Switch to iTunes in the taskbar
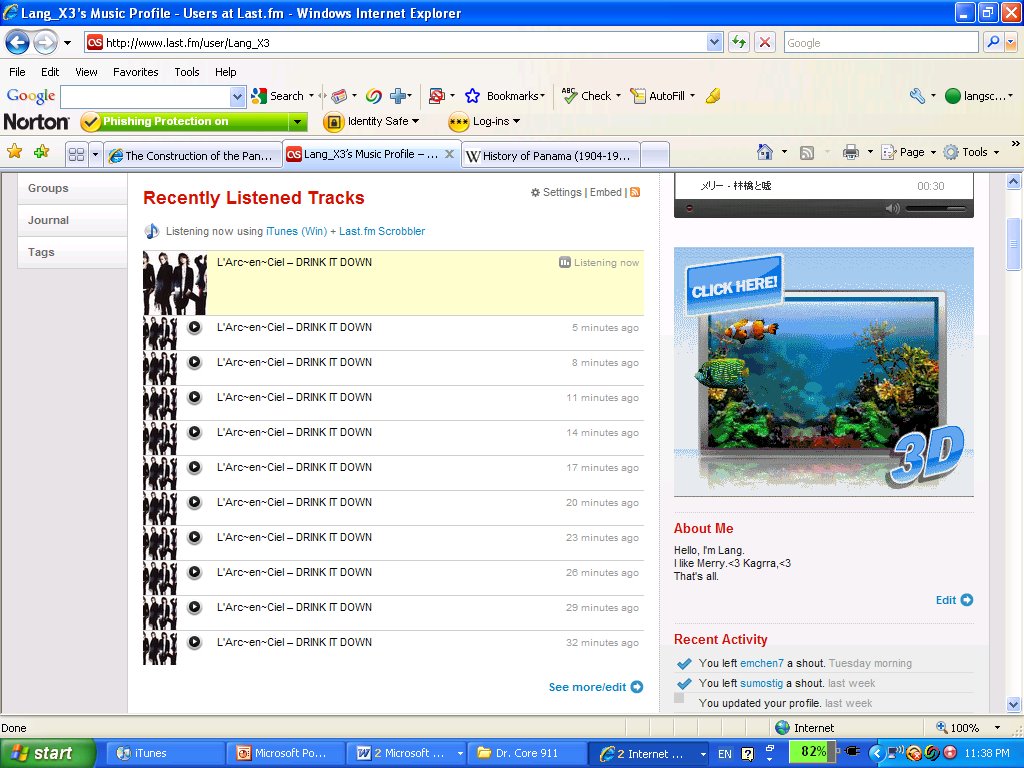 [x=165, y=753]
